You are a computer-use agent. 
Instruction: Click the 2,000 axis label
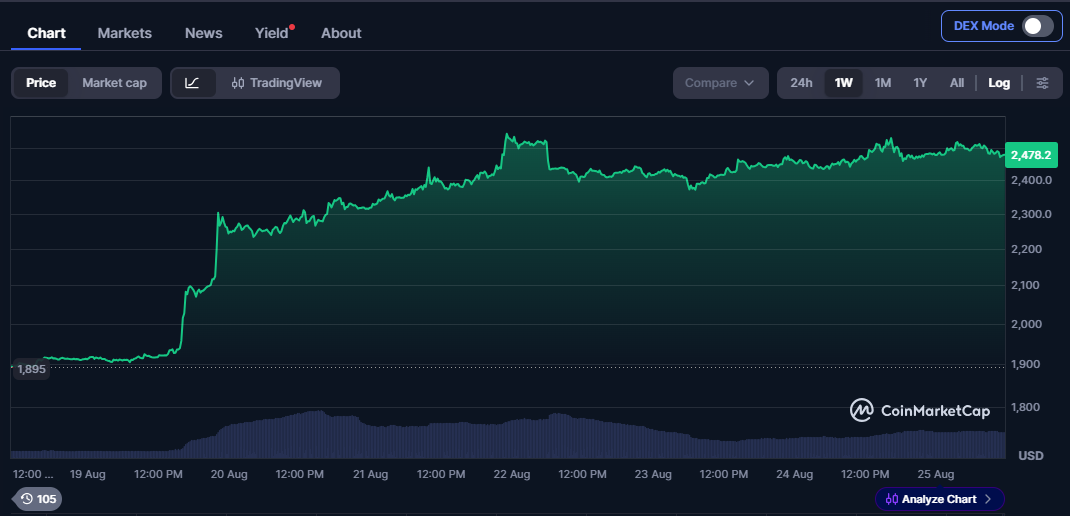point(1026,324)
